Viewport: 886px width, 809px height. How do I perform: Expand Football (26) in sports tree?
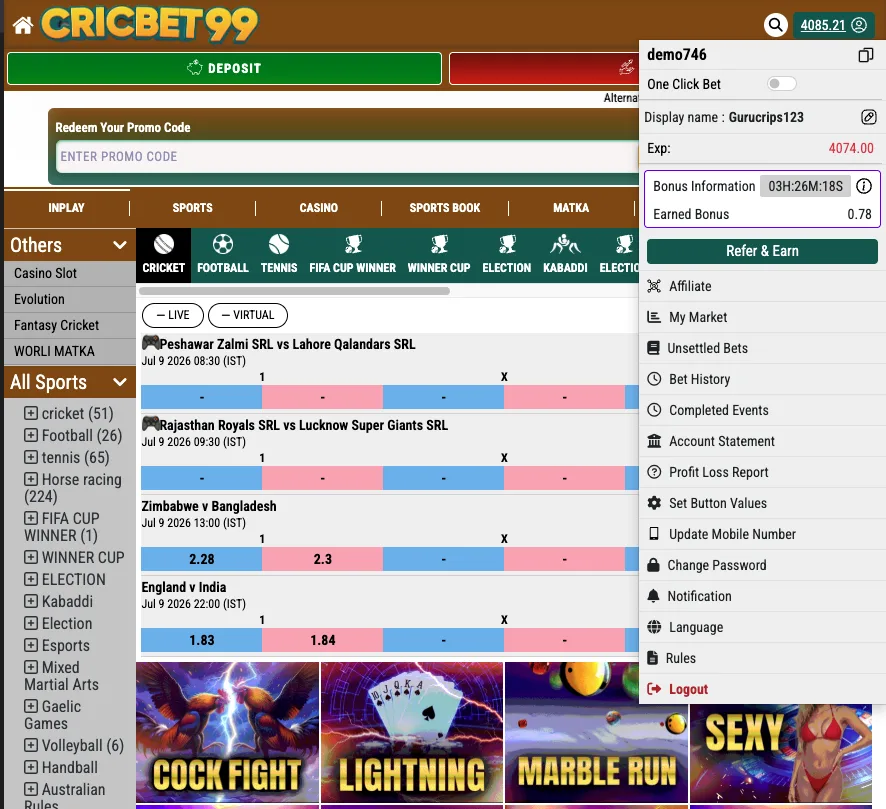click(31, 435)
